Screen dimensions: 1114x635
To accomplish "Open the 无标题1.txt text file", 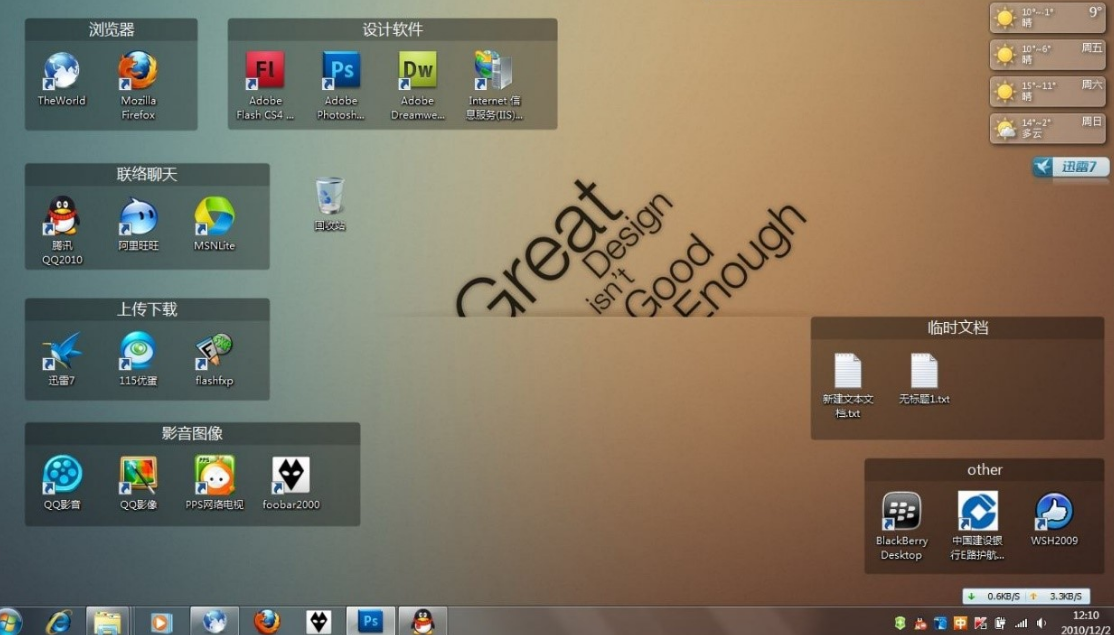I will [924, 373].
